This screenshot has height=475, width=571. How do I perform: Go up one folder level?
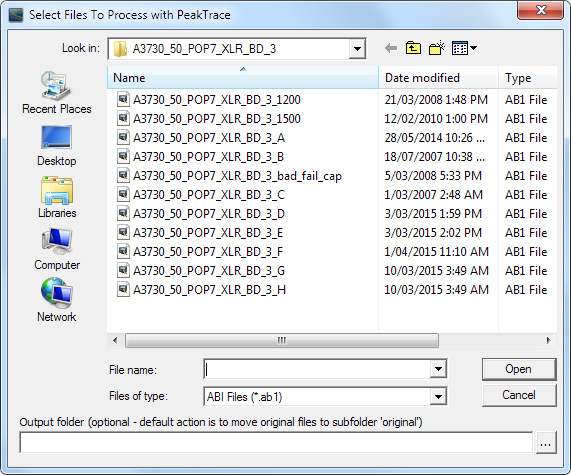413,48
